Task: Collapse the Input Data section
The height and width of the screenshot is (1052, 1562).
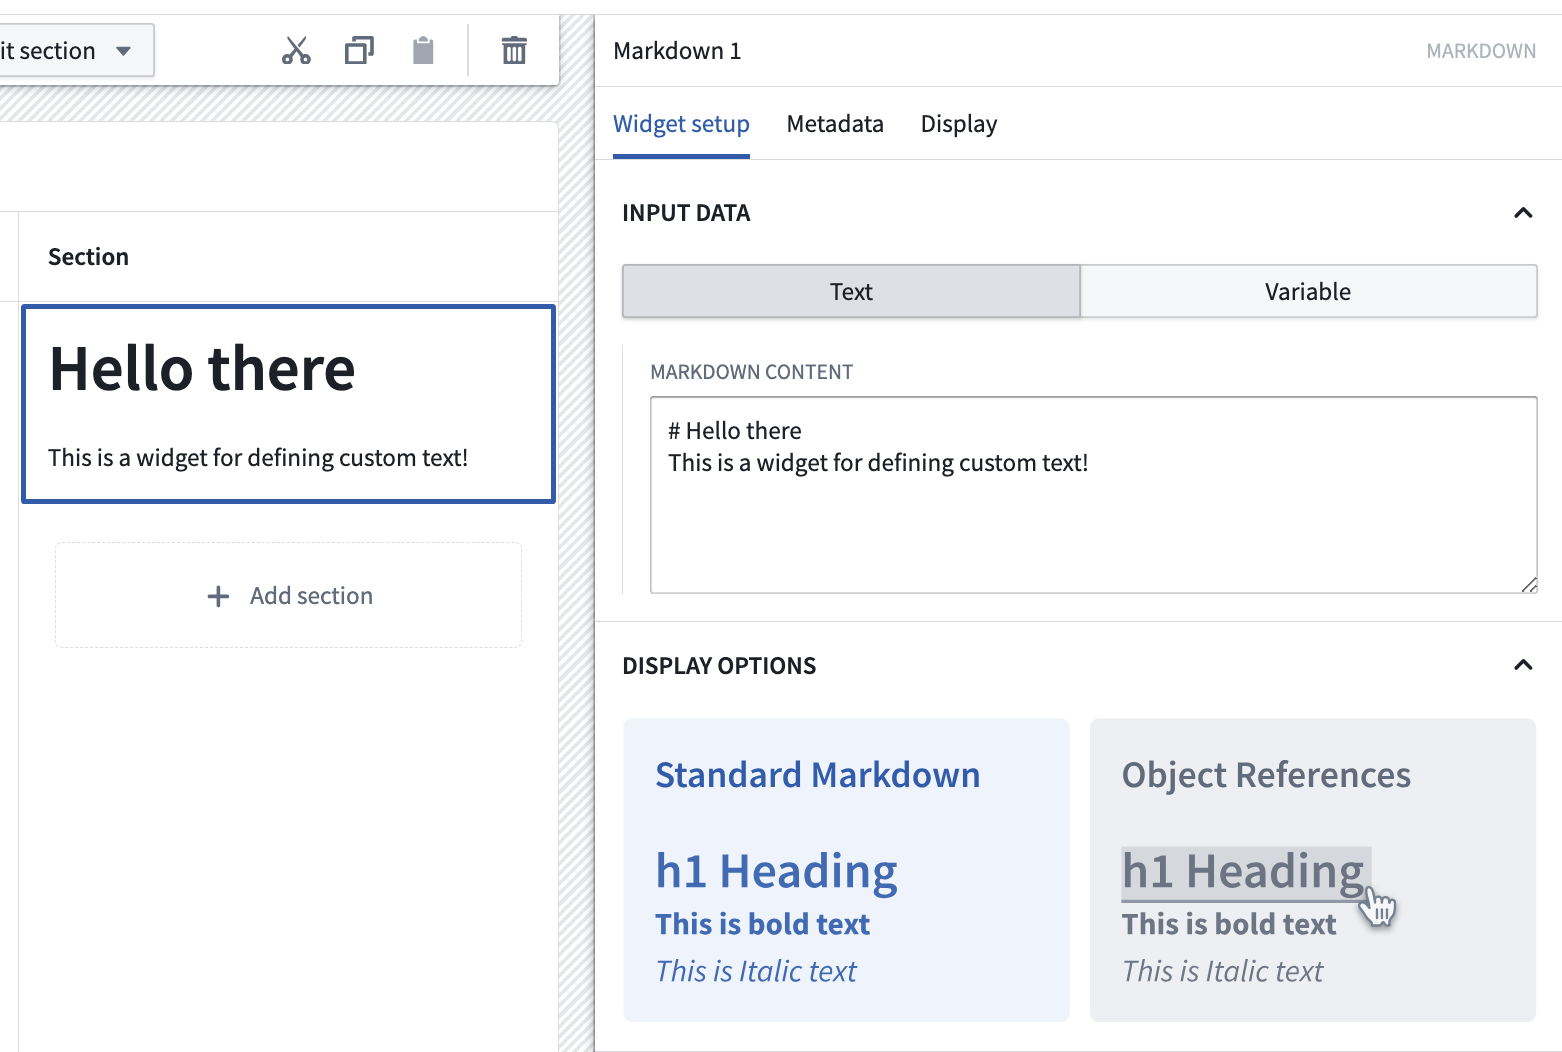Action: 1523,213
